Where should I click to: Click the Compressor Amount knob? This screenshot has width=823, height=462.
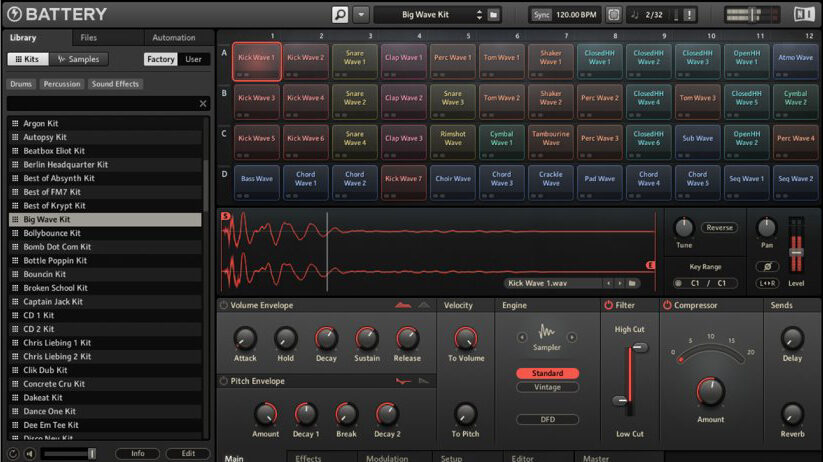pyautogui.click(x=711, y=392)
